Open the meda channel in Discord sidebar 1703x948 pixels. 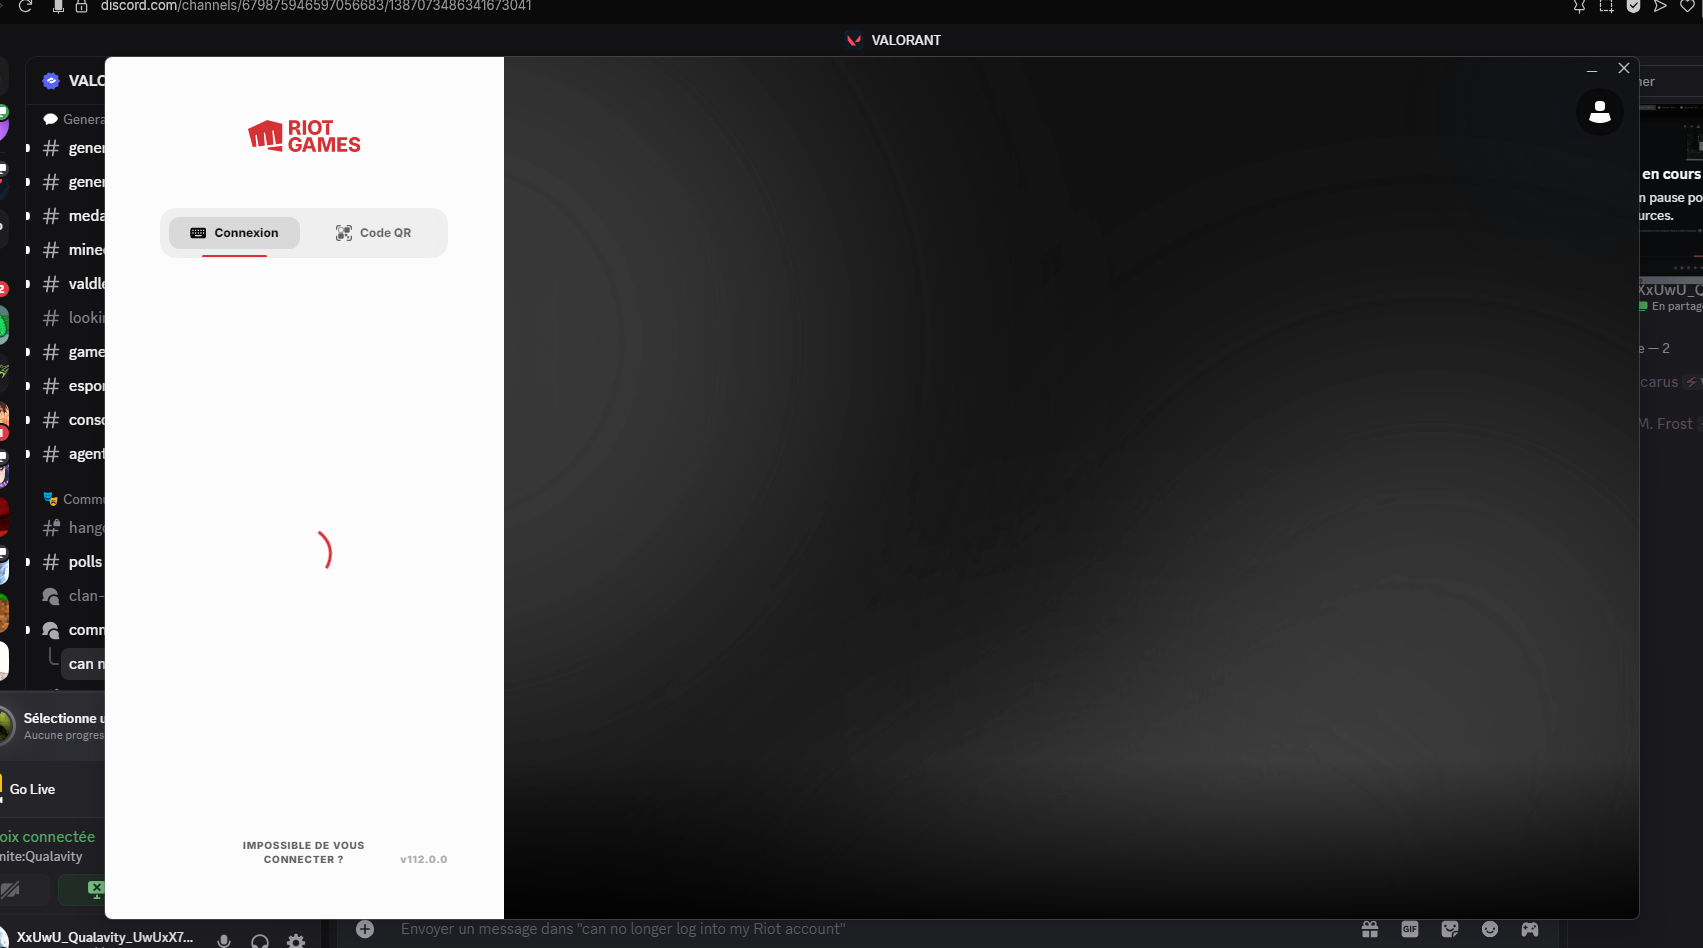(73, 216)
